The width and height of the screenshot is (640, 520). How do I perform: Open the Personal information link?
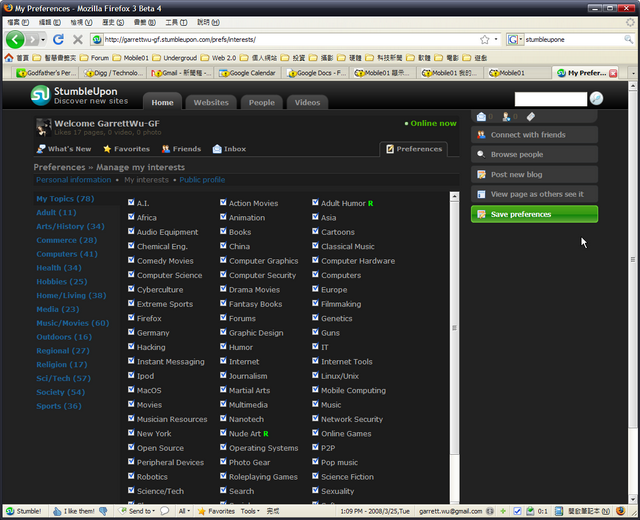click(x=73, y=180)
